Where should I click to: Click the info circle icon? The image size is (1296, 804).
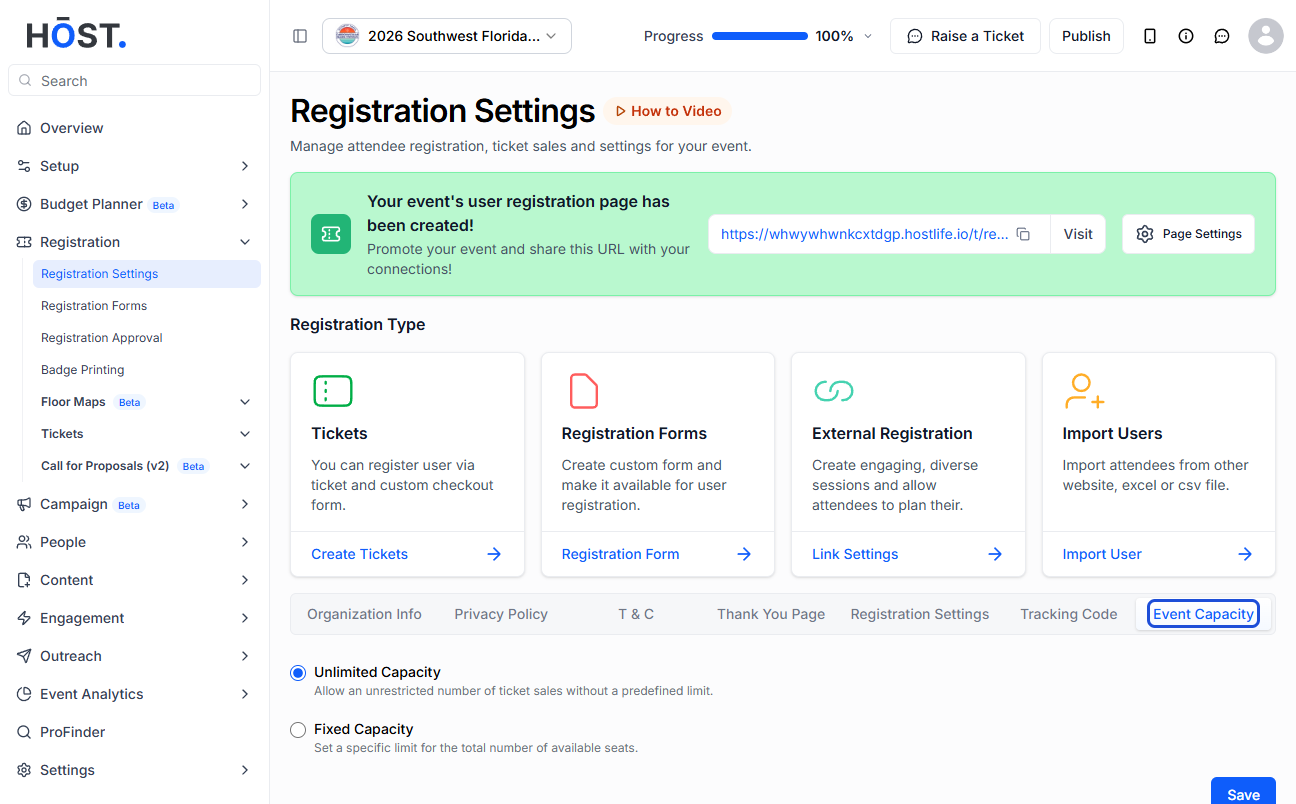click(1186, 36)
